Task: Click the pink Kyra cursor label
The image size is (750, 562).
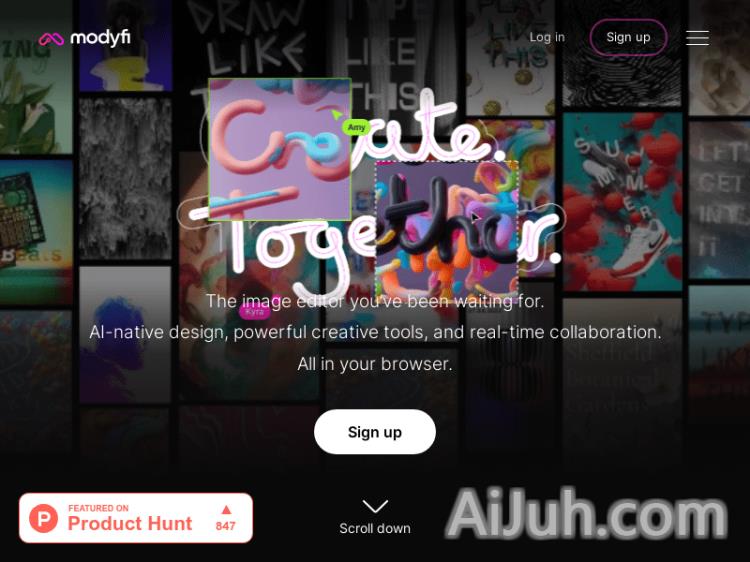Action: coord(254,312)
